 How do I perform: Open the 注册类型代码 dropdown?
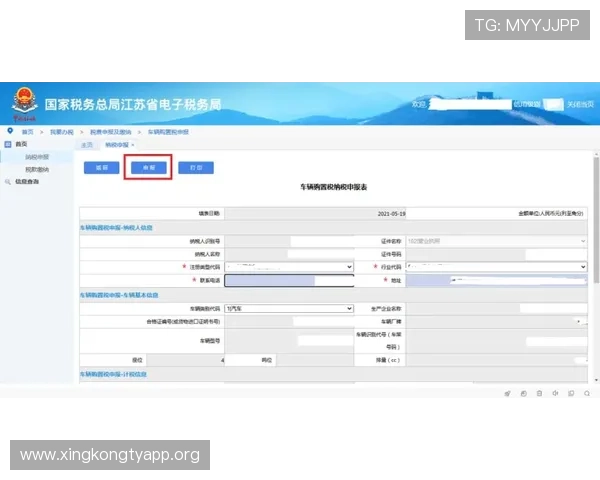coord(289,267)
